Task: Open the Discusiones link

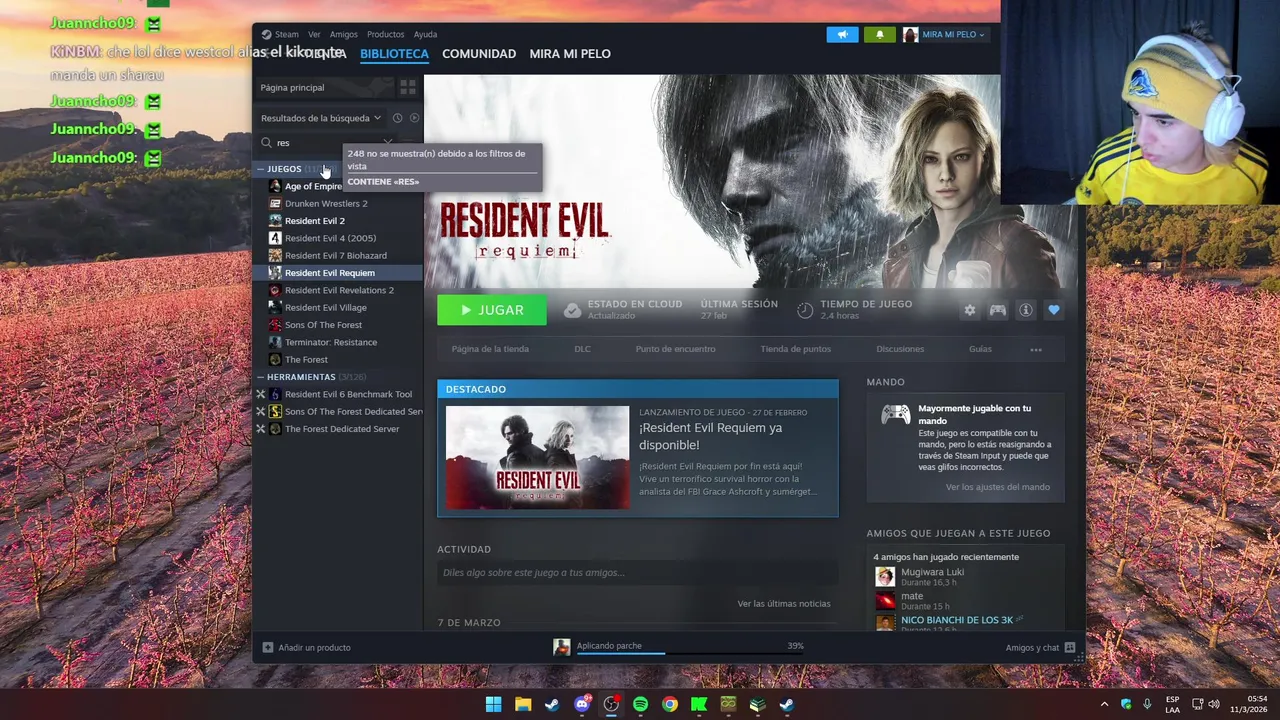Action: [900, 349]
